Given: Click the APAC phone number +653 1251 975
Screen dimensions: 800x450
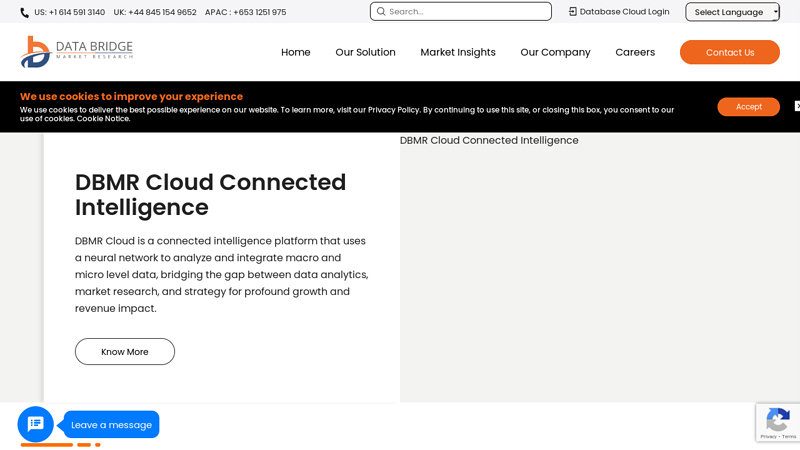Looking at the screenshot, I should 245,12.
